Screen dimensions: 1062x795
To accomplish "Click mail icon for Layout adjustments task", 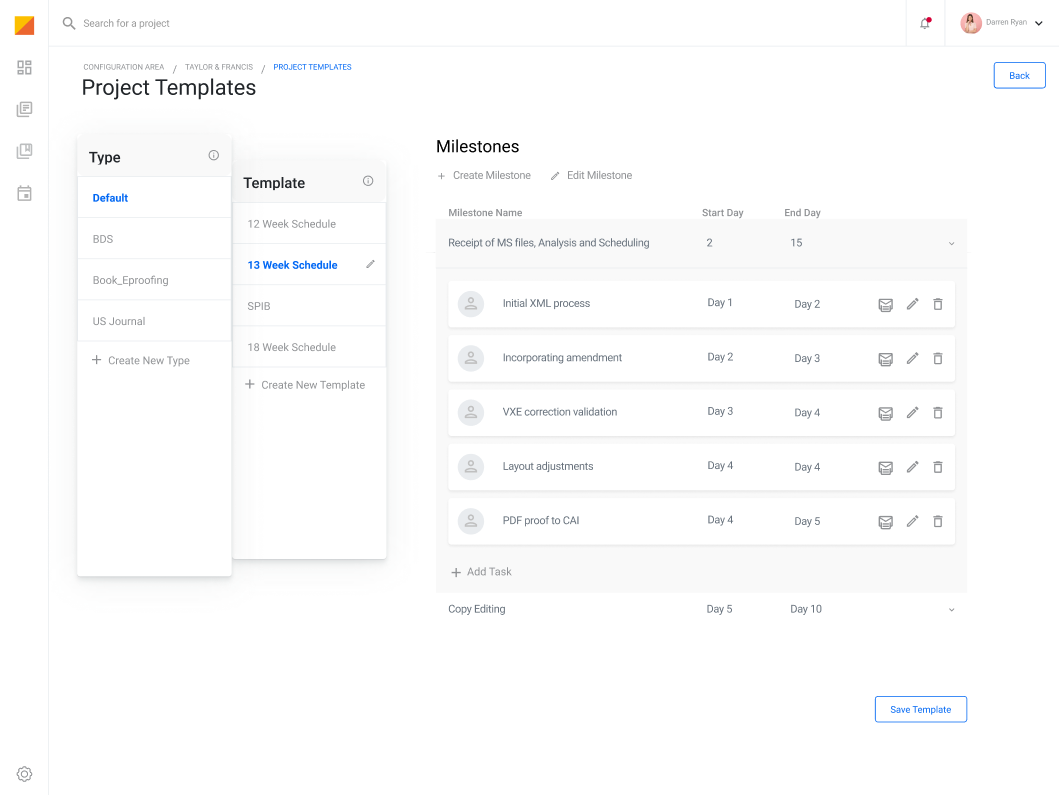I will tap(885, 467).
